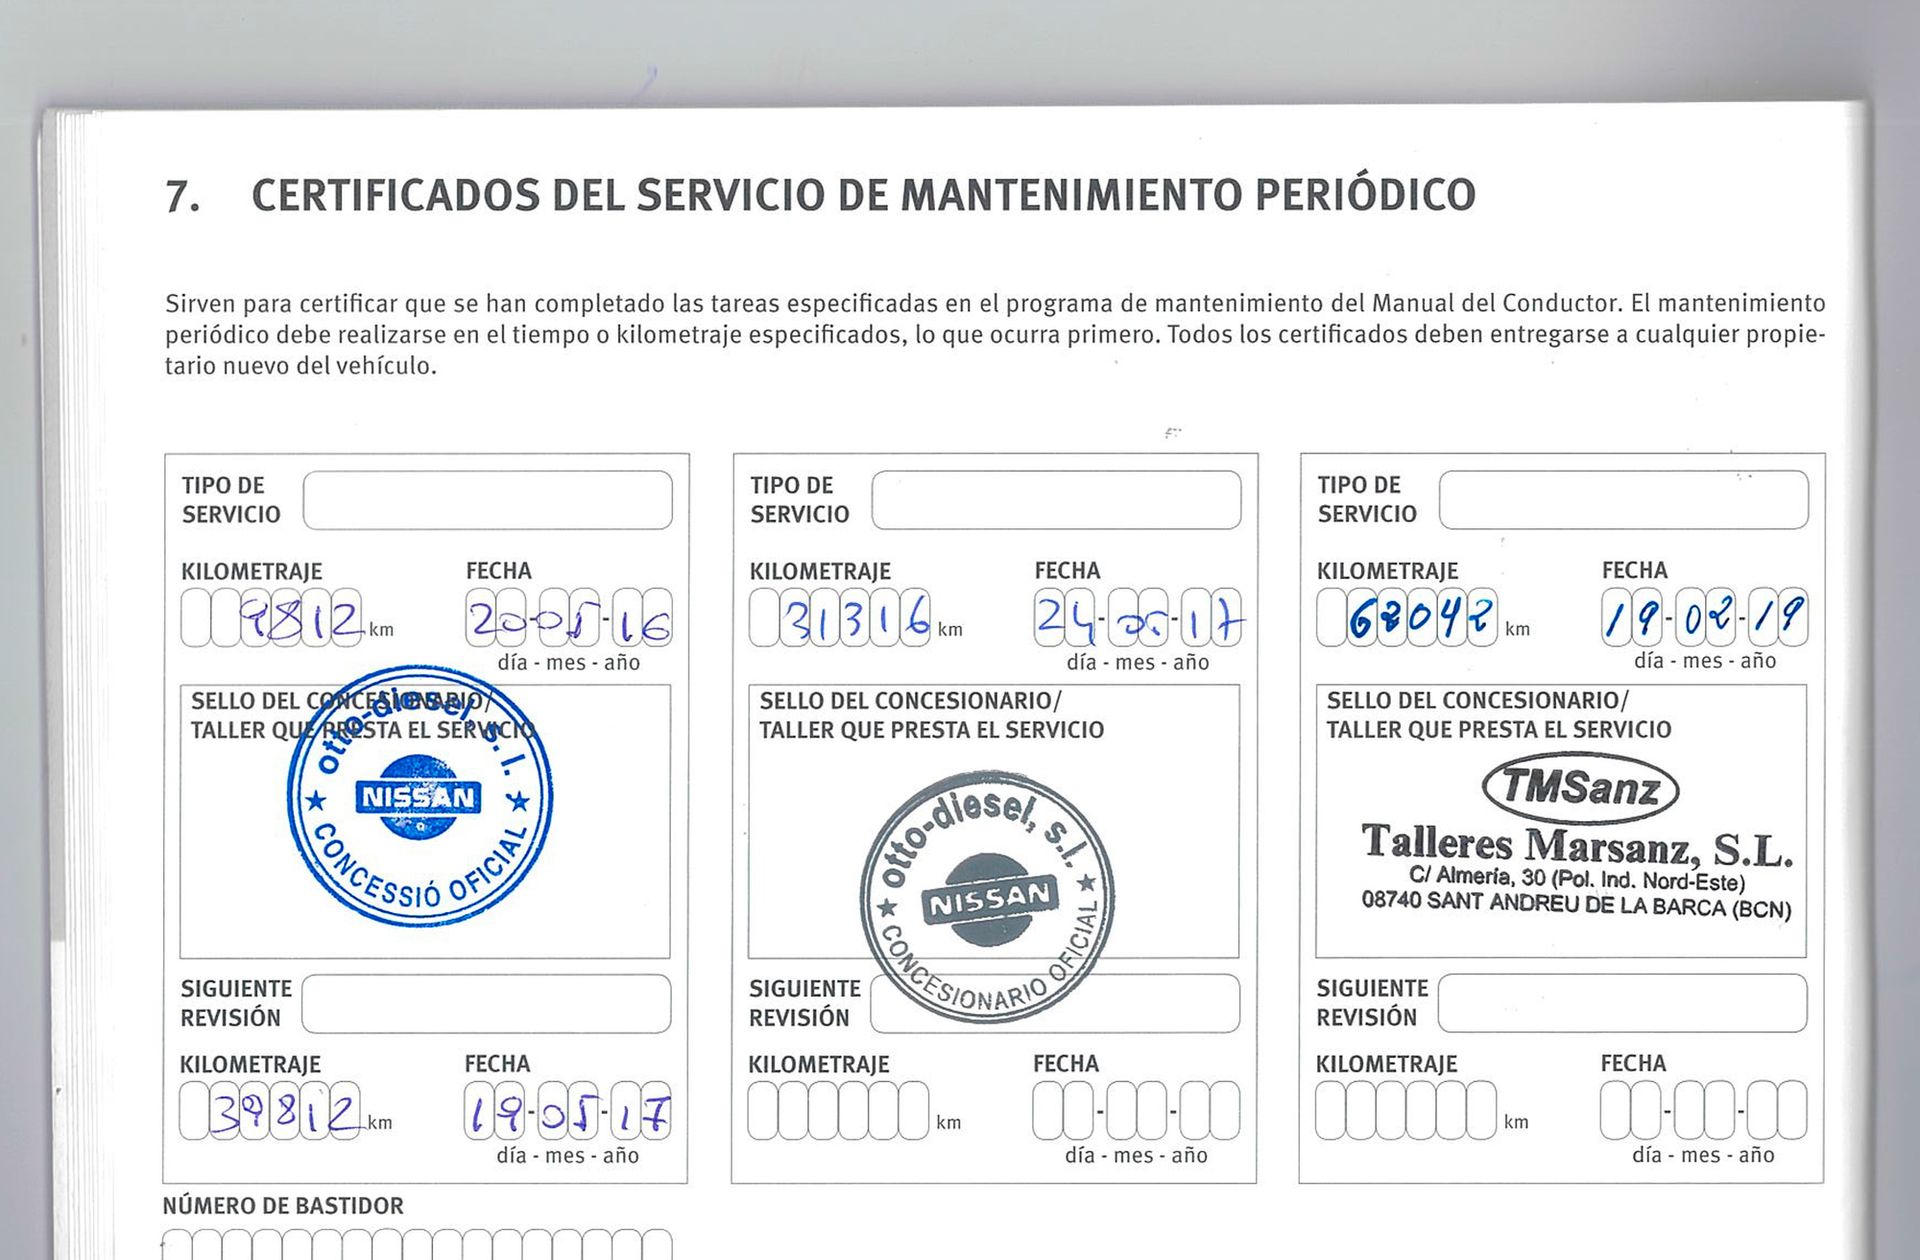Viewport: 1920px width, 1260px height.
Task: Click the handwritten 68042 kilometraje boxes
Action: point(1407,617)
